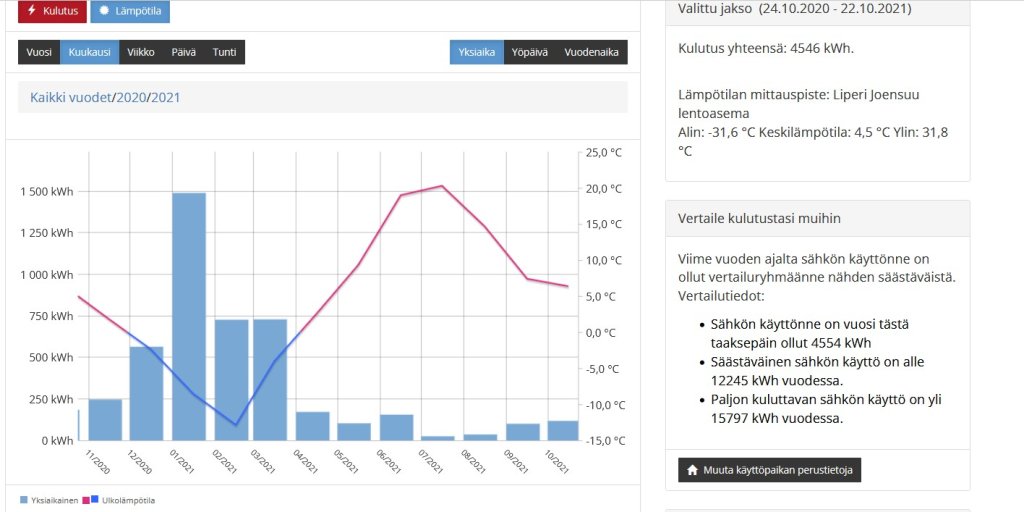The height and width of the screenshot is (512, 1024).
Task: Toggle the Lämpötila temperature button
Action: 130,11
